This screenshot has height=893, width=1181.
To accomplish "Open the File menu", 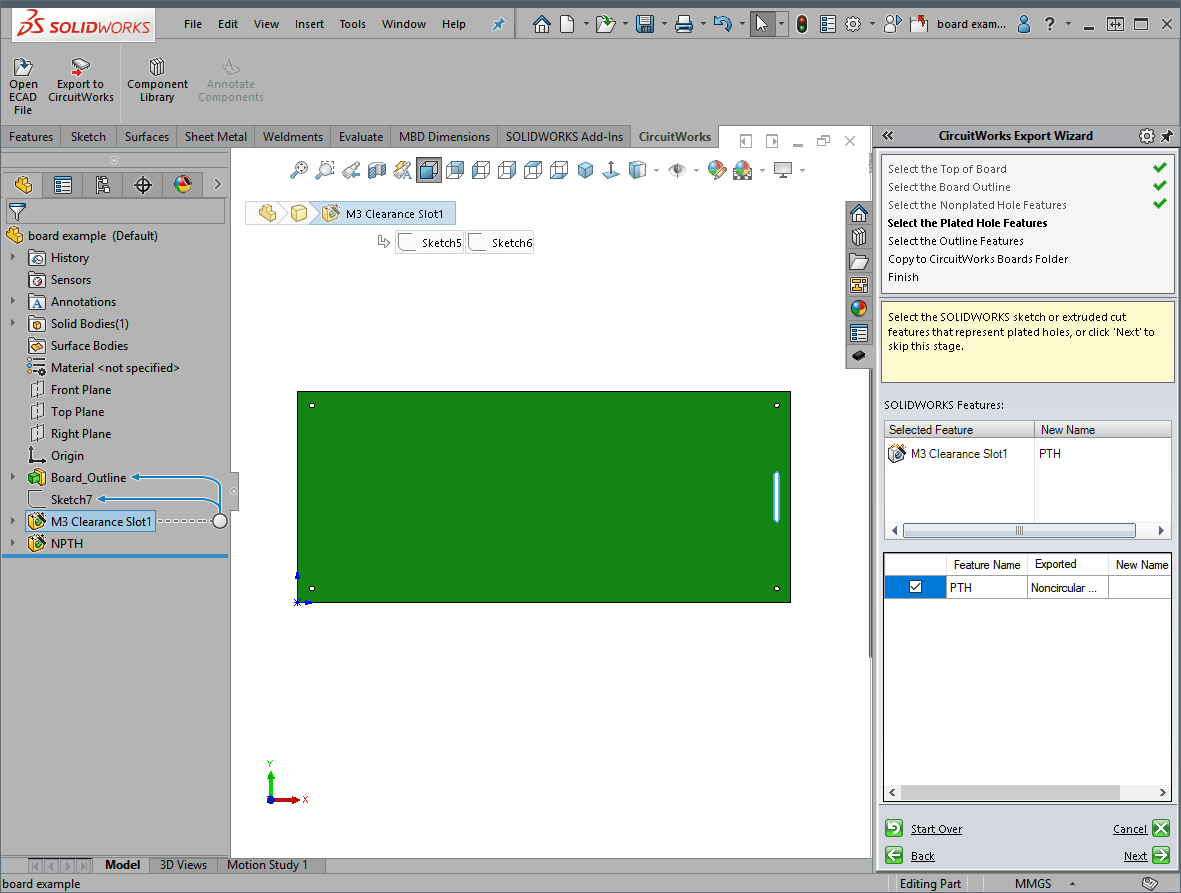I will tap(193, 24).
